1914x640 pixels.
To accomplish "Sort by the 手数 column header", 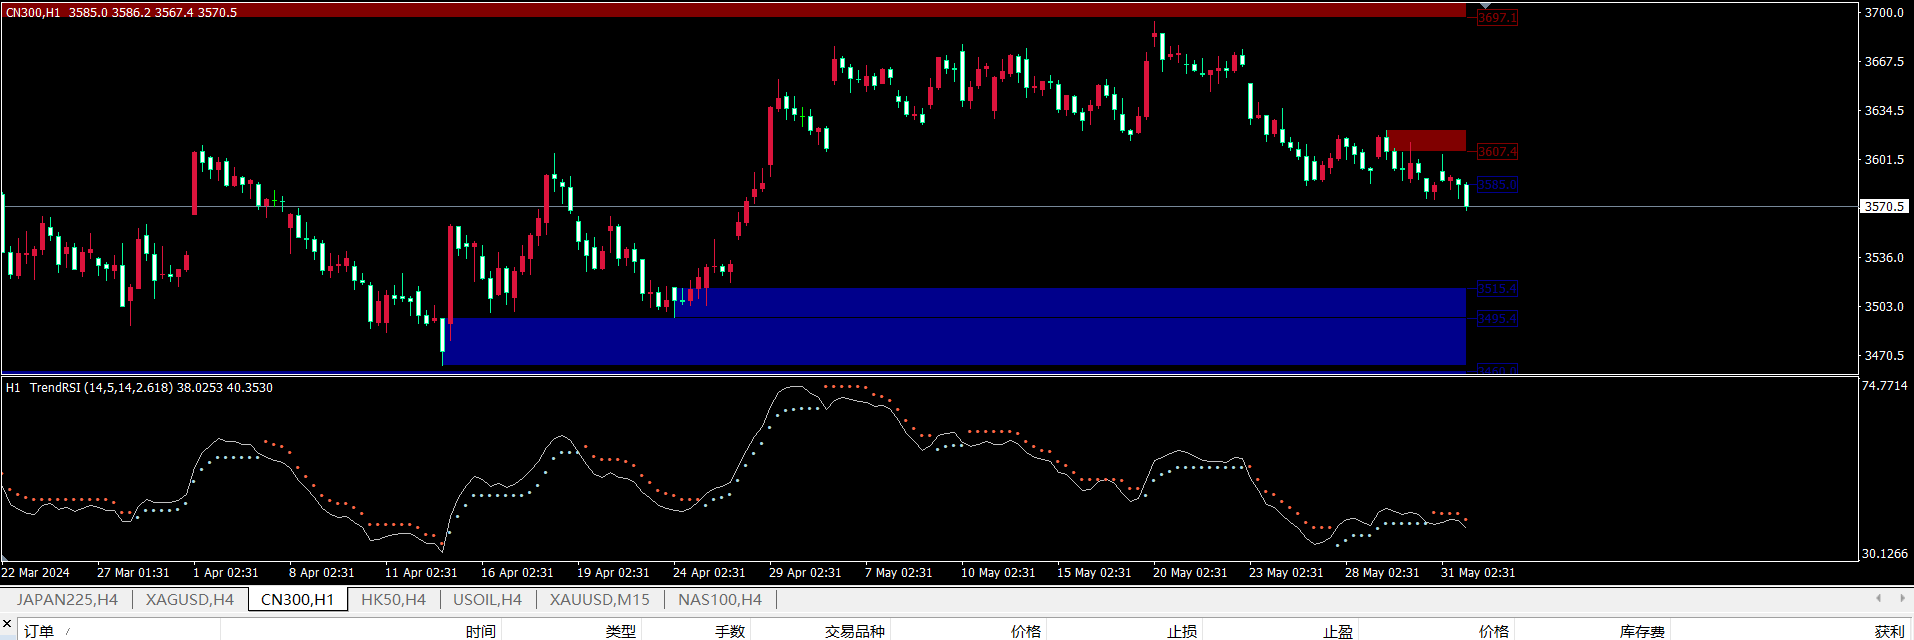I will coord(730,631).
